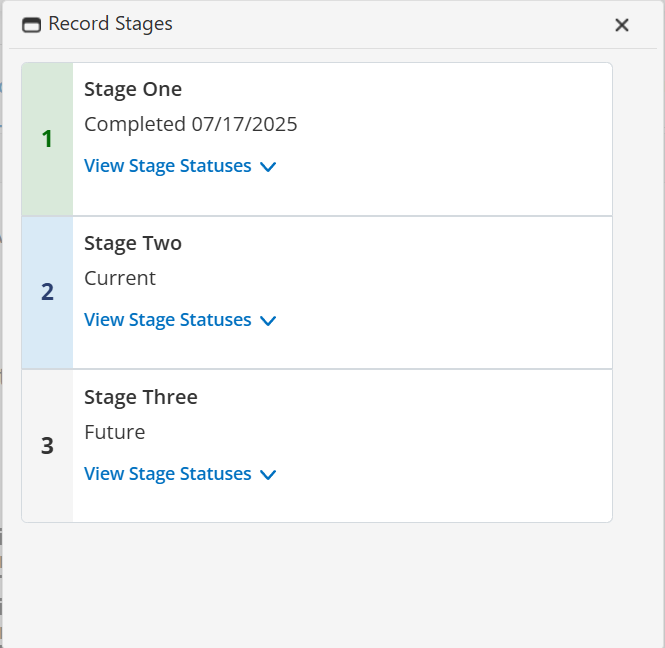
Task: Expand the chevron arrow for Stage Two statuses
Action: pos(267,321)
